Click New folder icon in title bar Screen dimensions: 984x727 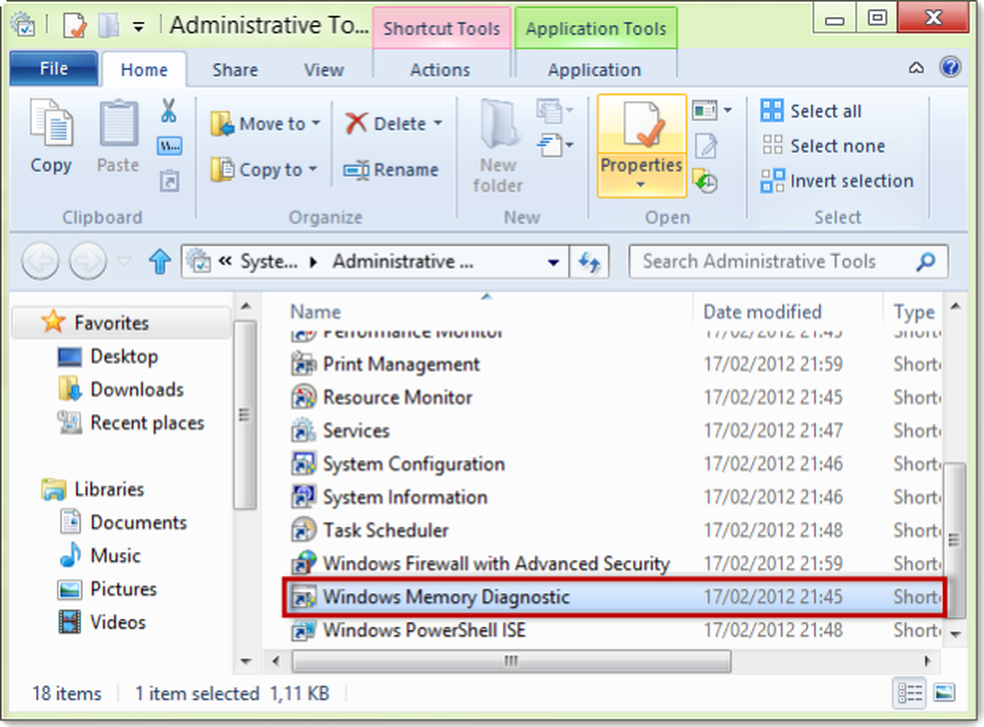click(109, 26)
